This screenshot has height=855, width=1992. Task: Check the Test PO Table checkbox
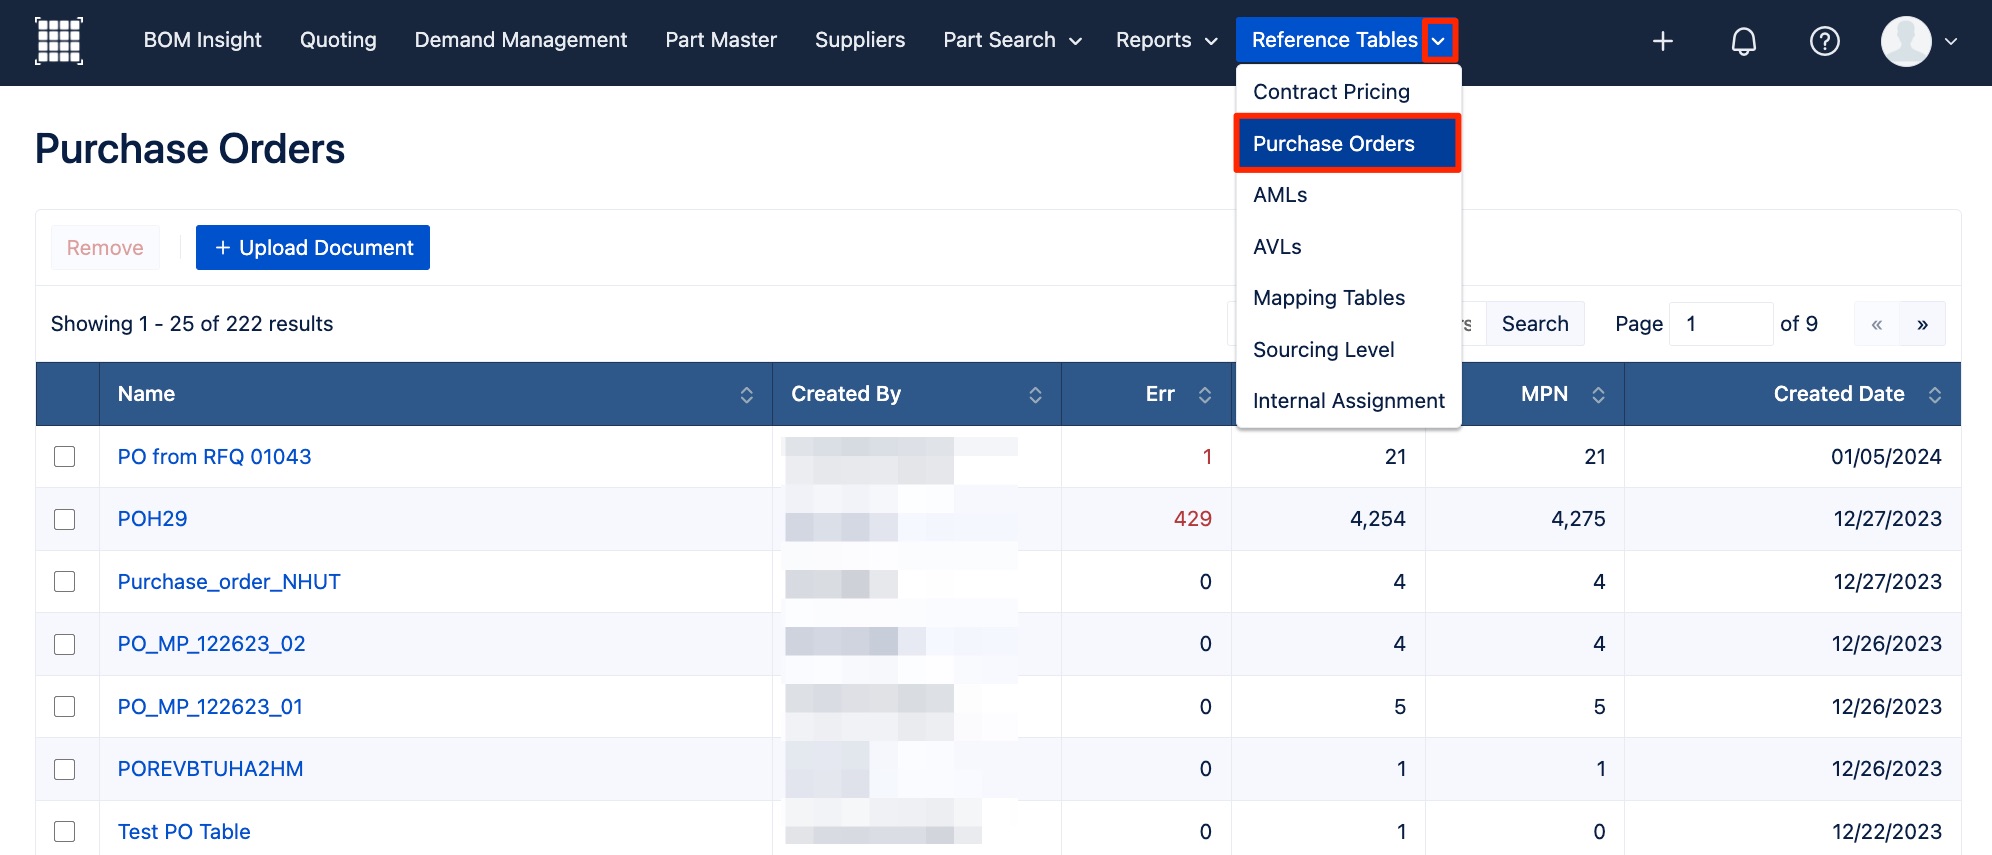click(65, 832)
